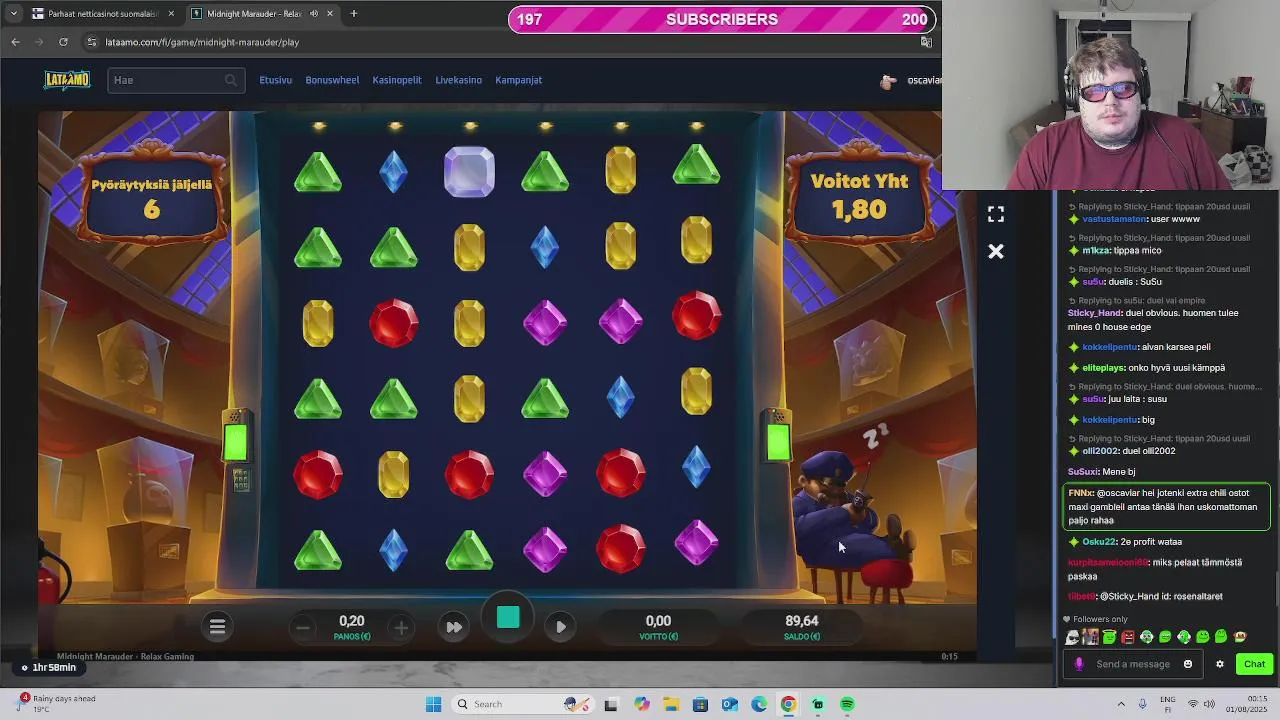This screenshot has width=1280, height=720.
Task: Click the Followers only chat notice
Action: click(1095, 619)
